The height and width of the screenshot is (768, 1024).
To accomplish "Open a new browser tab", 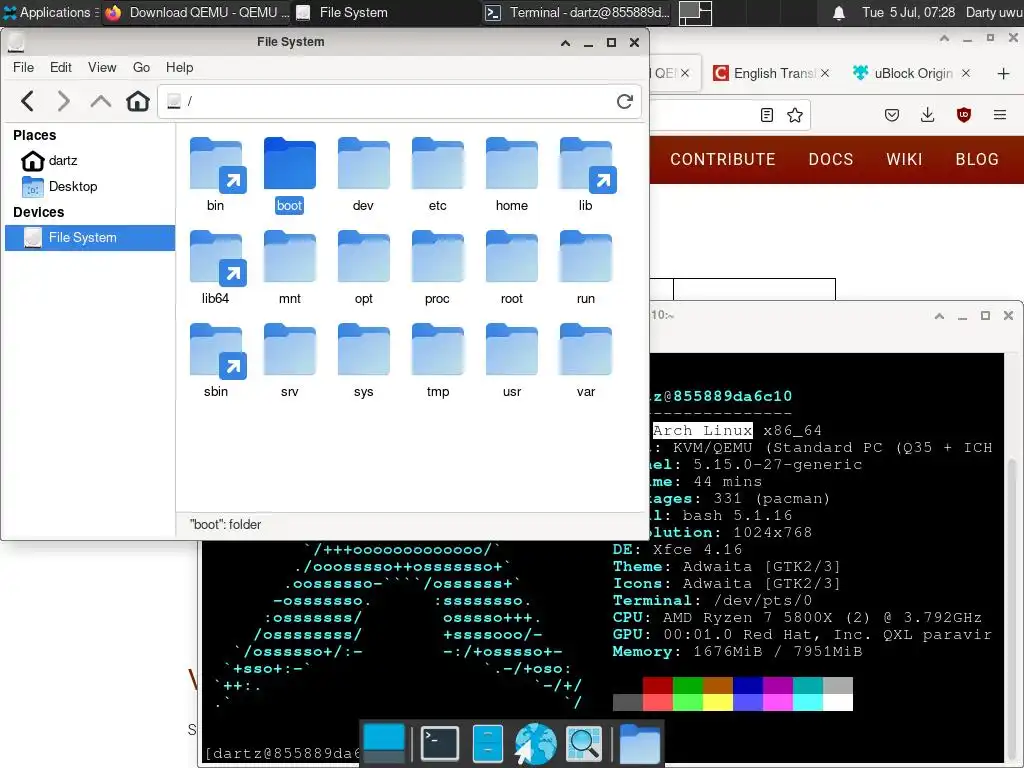I will [x=1004, y=73].
